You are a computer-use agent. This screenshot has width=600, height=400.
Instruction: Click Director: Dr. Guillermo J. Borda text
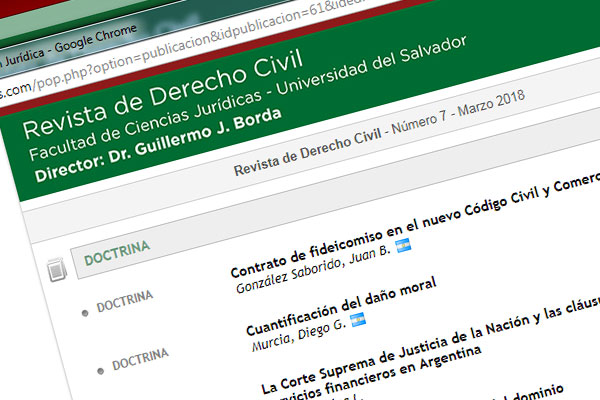click(x=158, y=145)
